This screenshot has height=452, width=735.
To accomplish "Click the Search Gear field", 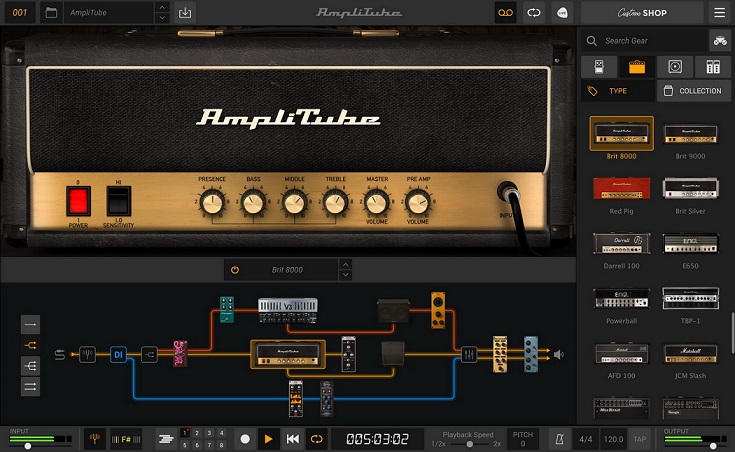I will (645, 41).
